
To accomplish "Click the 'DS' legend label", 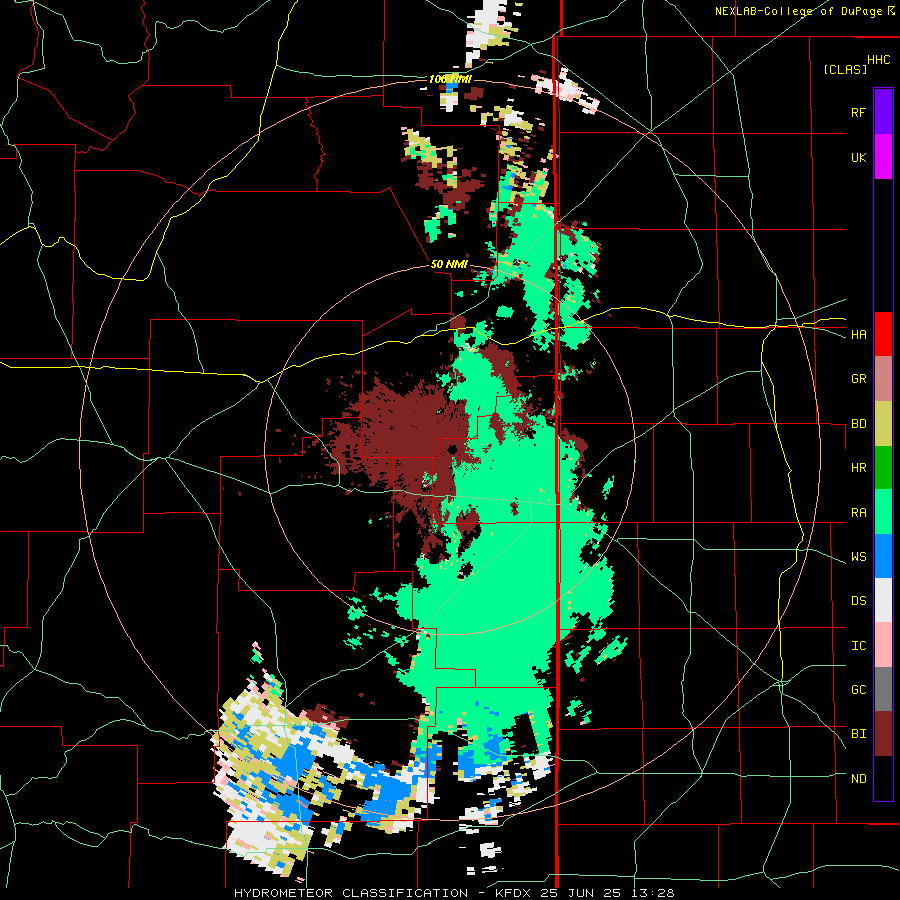I will pos(858,601).
